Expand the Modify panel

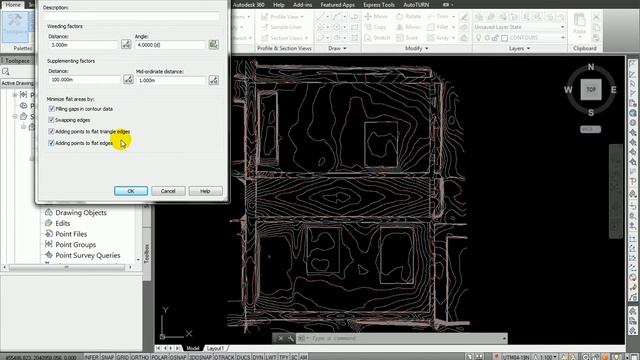(x=416, y=48)
